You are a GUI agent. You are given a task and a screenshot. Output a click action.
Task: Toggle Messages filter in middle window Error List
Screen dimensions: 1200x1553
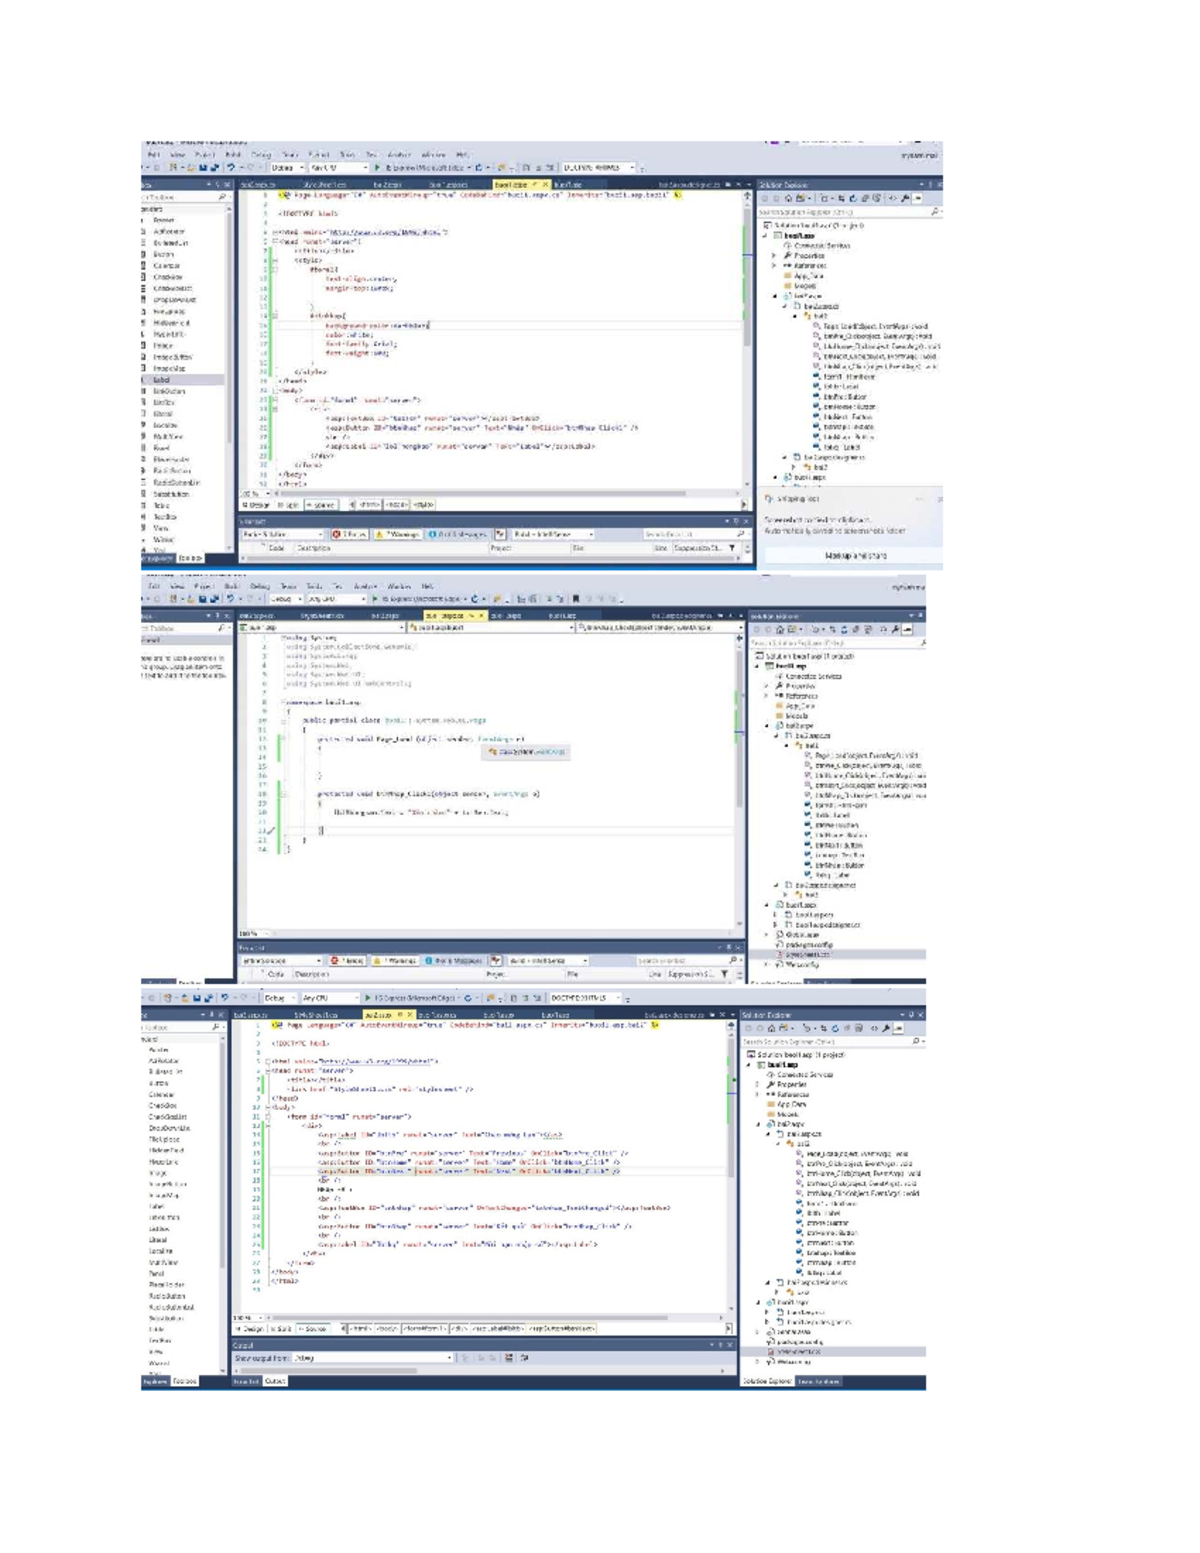click(x=454, y=961)
